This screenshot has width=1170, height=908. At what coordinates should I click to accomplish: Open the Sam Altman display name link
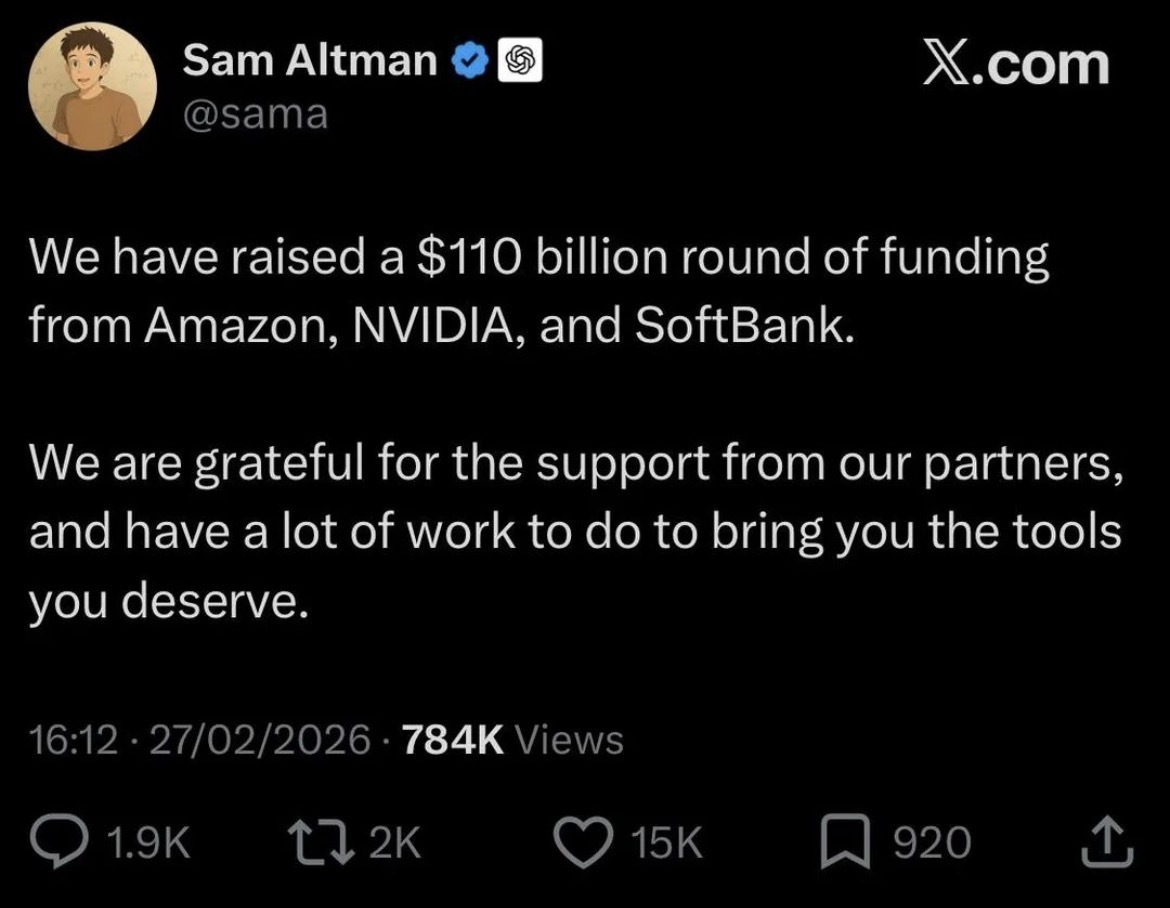[x=310, y=63]
